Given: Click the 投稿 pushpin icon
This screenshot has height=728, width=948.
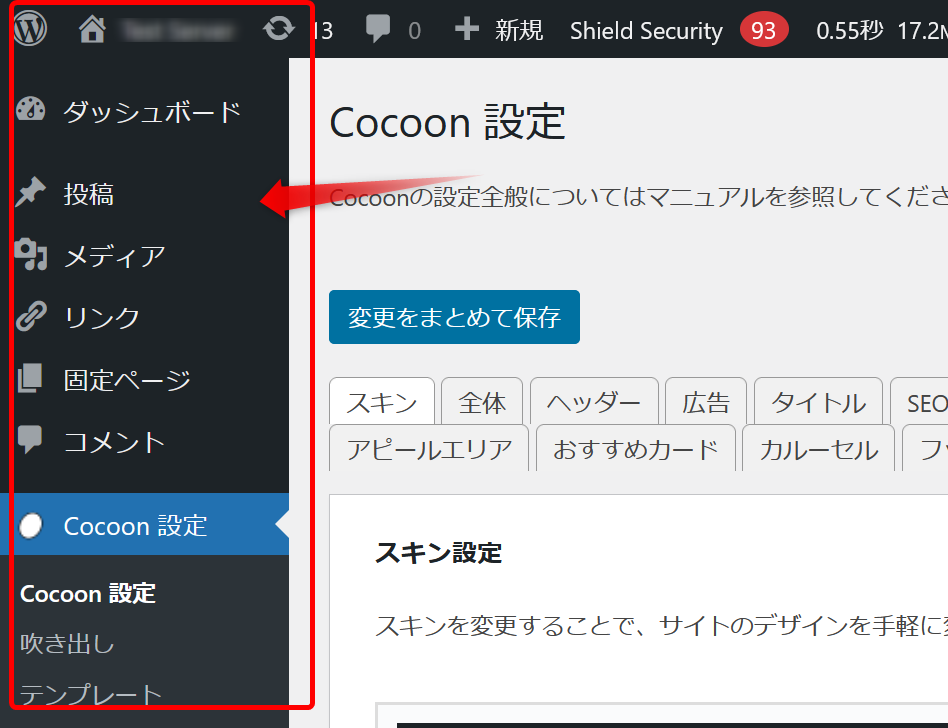Looking at the screenshot, I should point(30,192).
